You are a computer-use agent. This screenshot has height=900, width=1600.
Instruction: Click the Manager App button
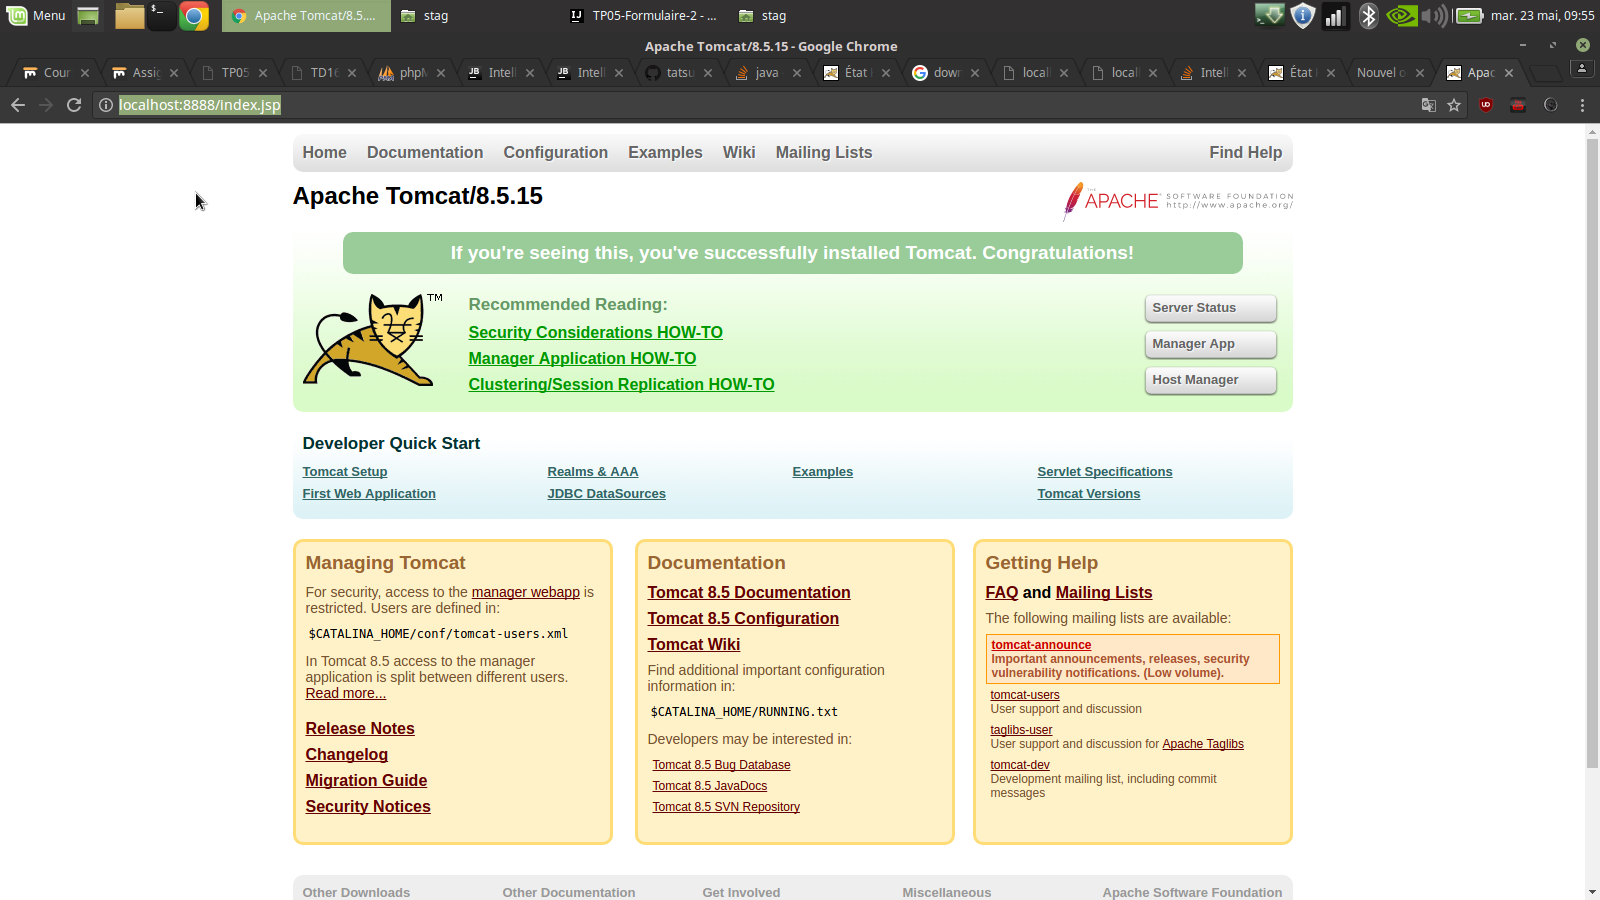pyautogui.click(x=1210, y=344)
